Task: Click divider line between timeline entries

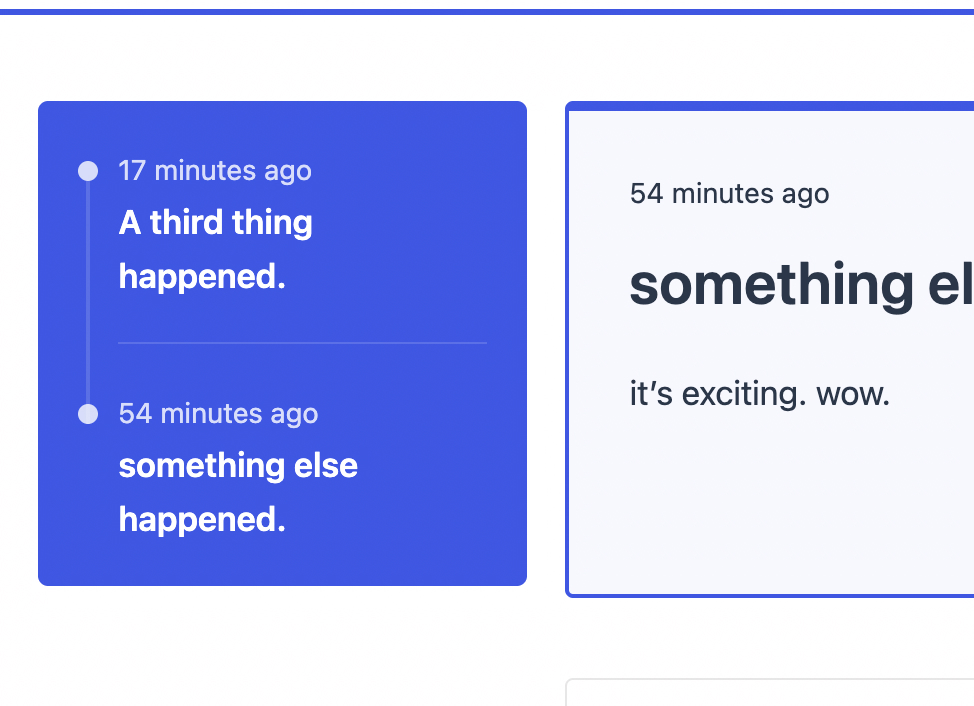Action: click(x=302, y=343)
